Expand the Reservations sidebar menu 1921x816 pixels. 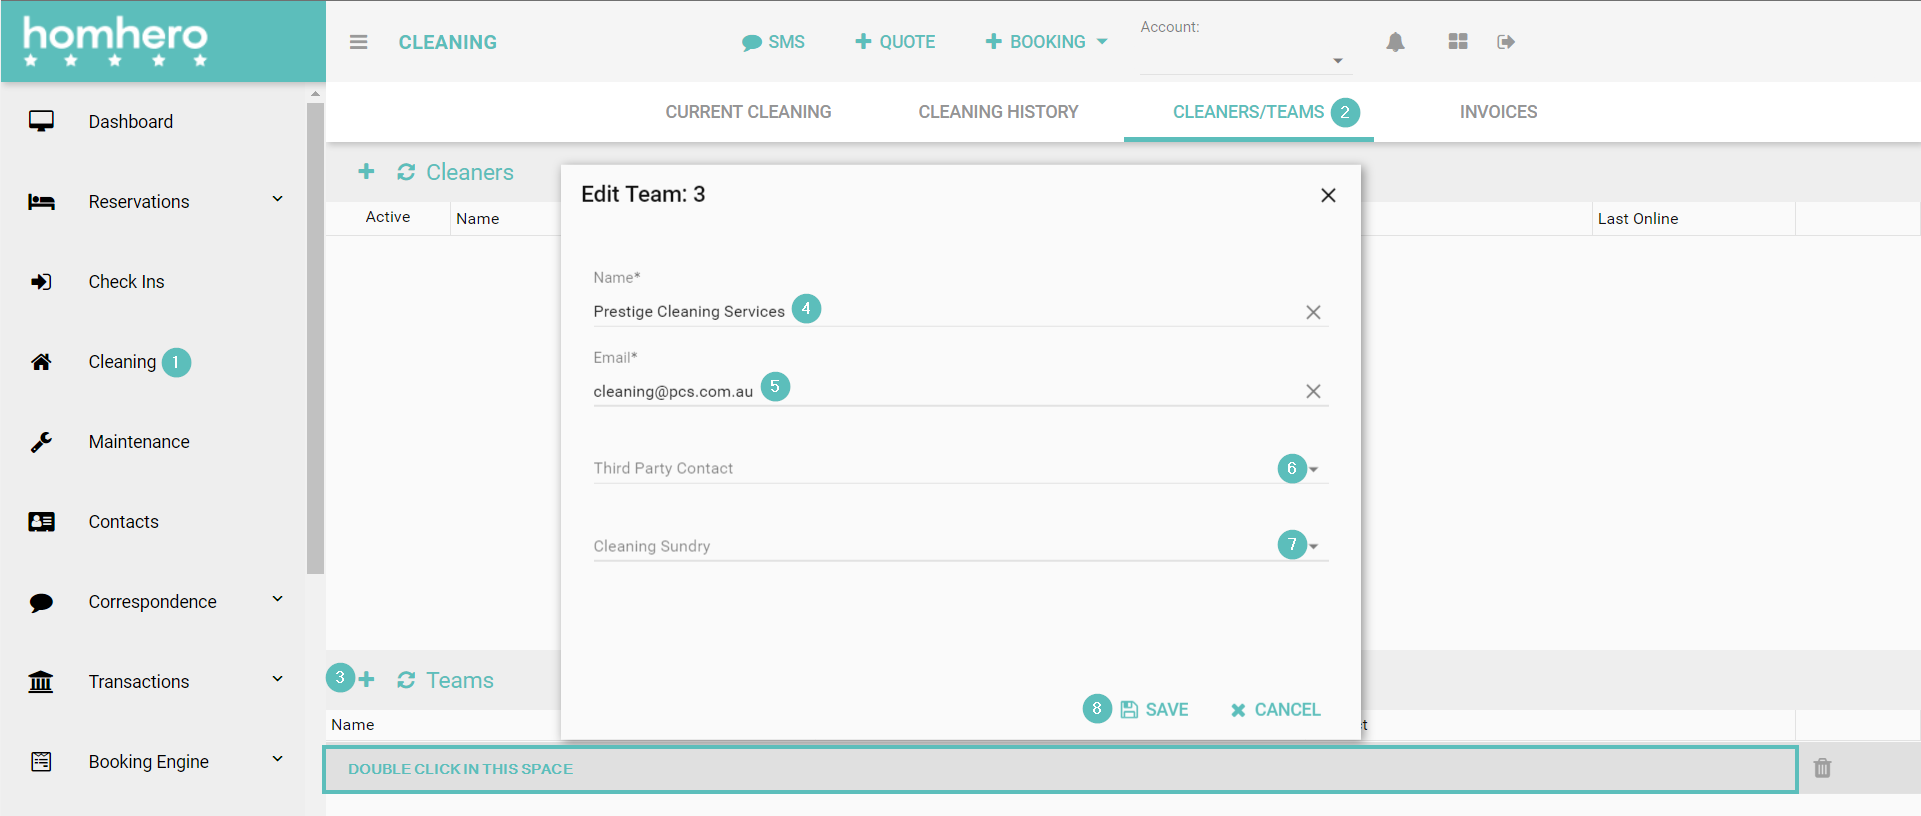tap(277, 200)
